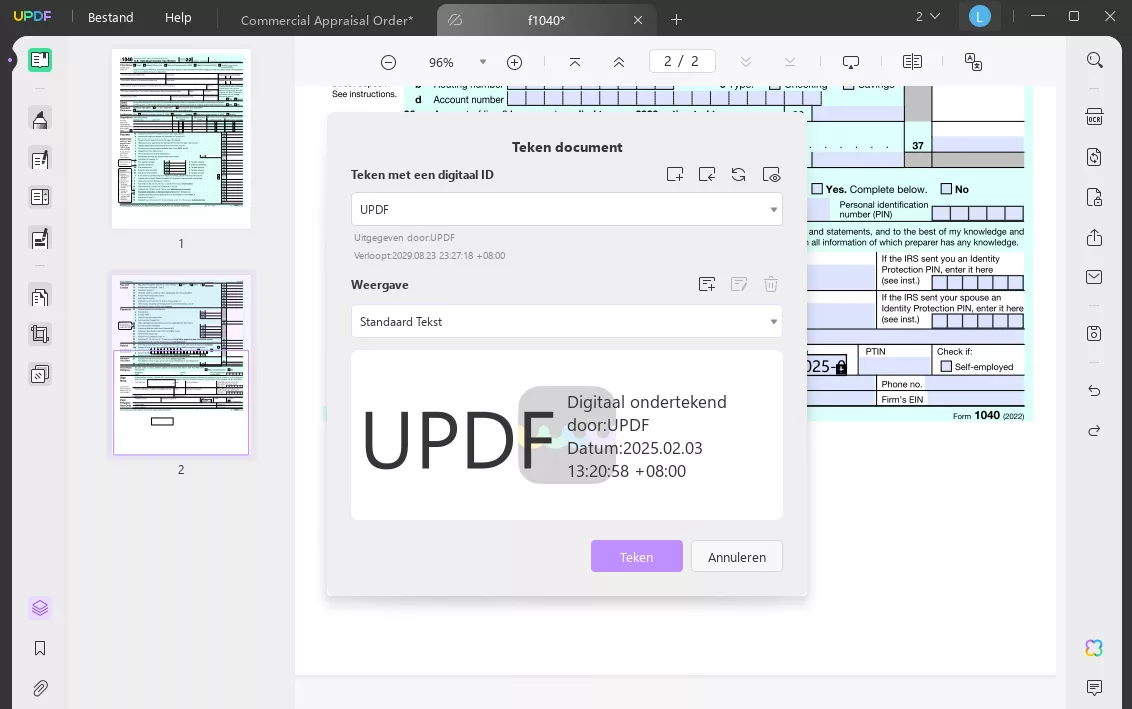Image resolution: width=1132 pixels, height=709 pixels.
Task: Tick the Yes. Complete below checkbox
Action: (x=817, y=189)
